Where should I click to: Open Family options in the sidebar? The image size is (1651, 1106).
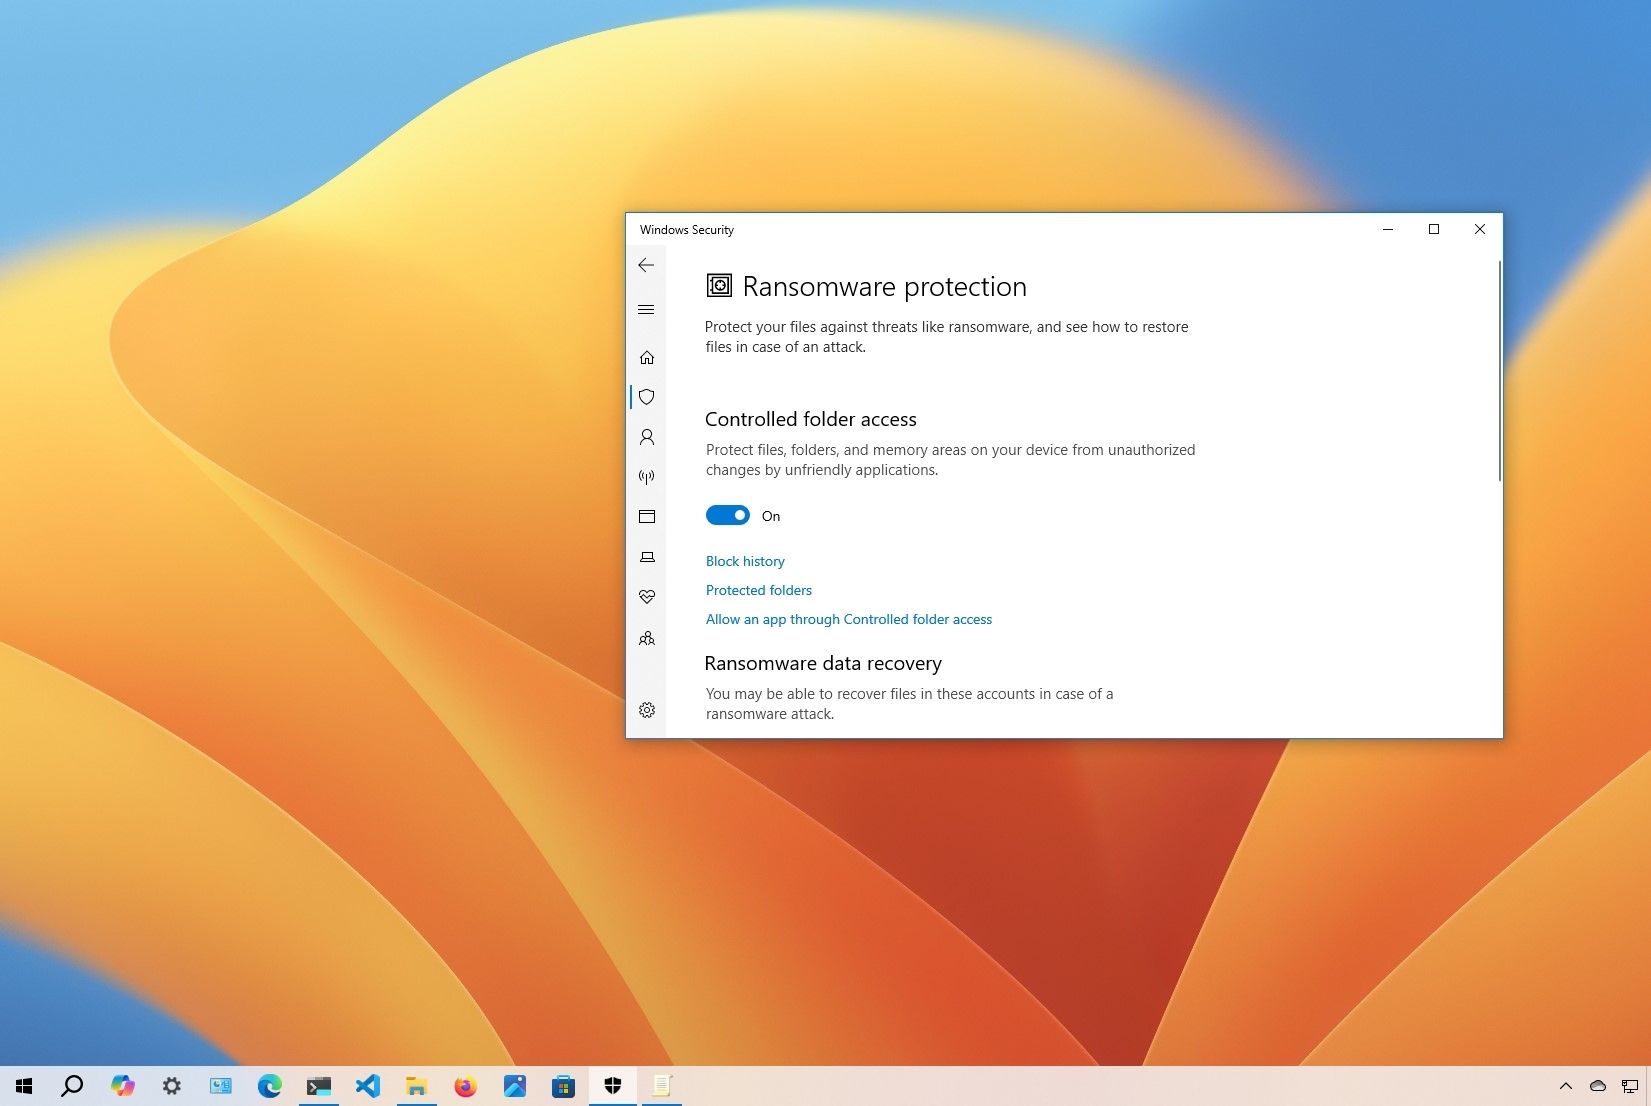pyautogui.click(x=647, y=638)
